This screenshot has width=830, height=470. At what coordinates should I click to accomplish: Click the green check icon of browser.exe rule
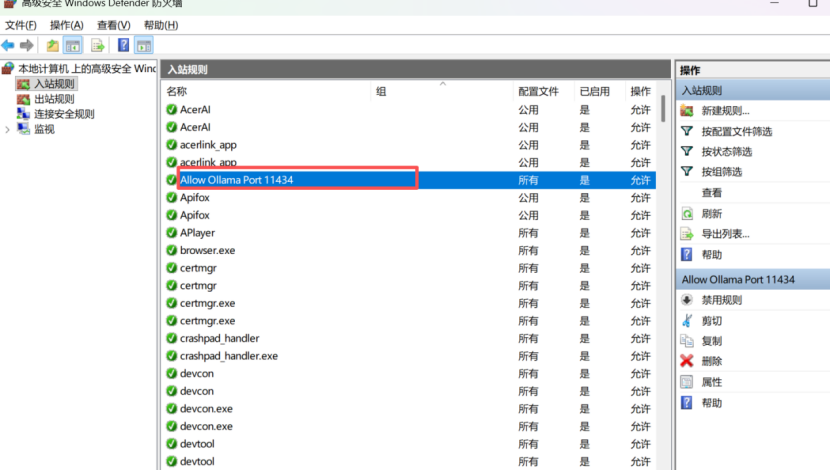(x=172, y=250)
